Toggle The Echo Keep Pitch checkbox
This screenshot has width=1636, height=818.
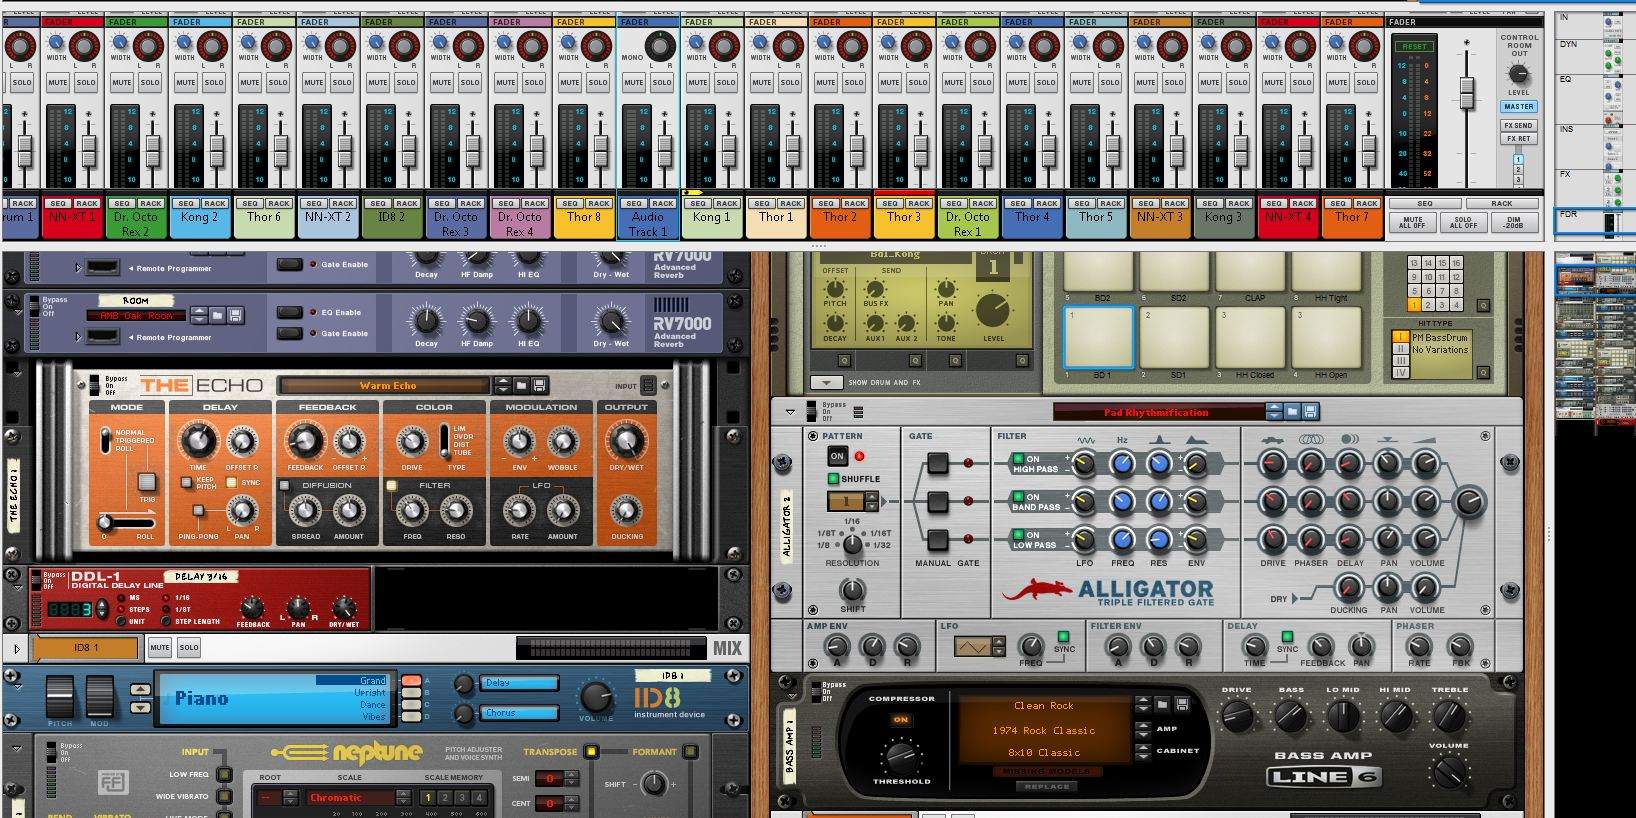(187, 482)
